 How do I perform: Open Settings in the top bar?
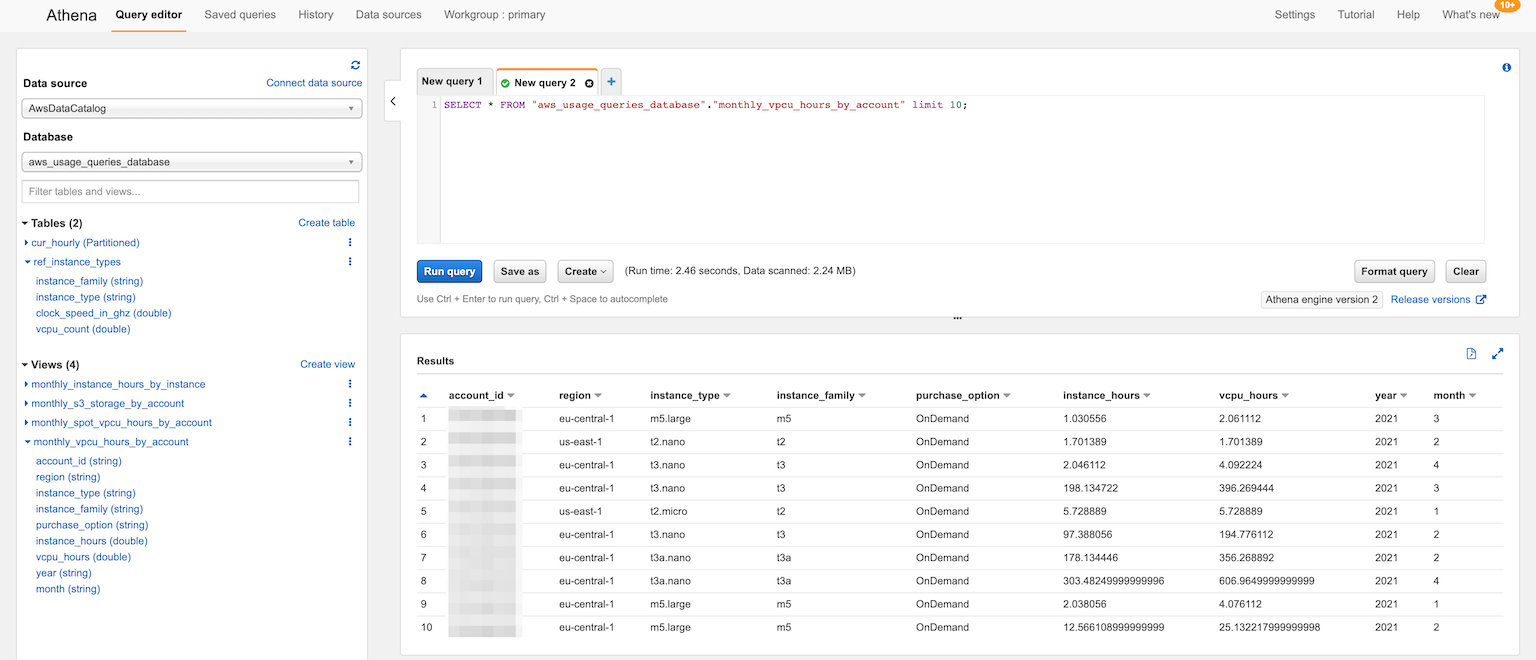1295,15
